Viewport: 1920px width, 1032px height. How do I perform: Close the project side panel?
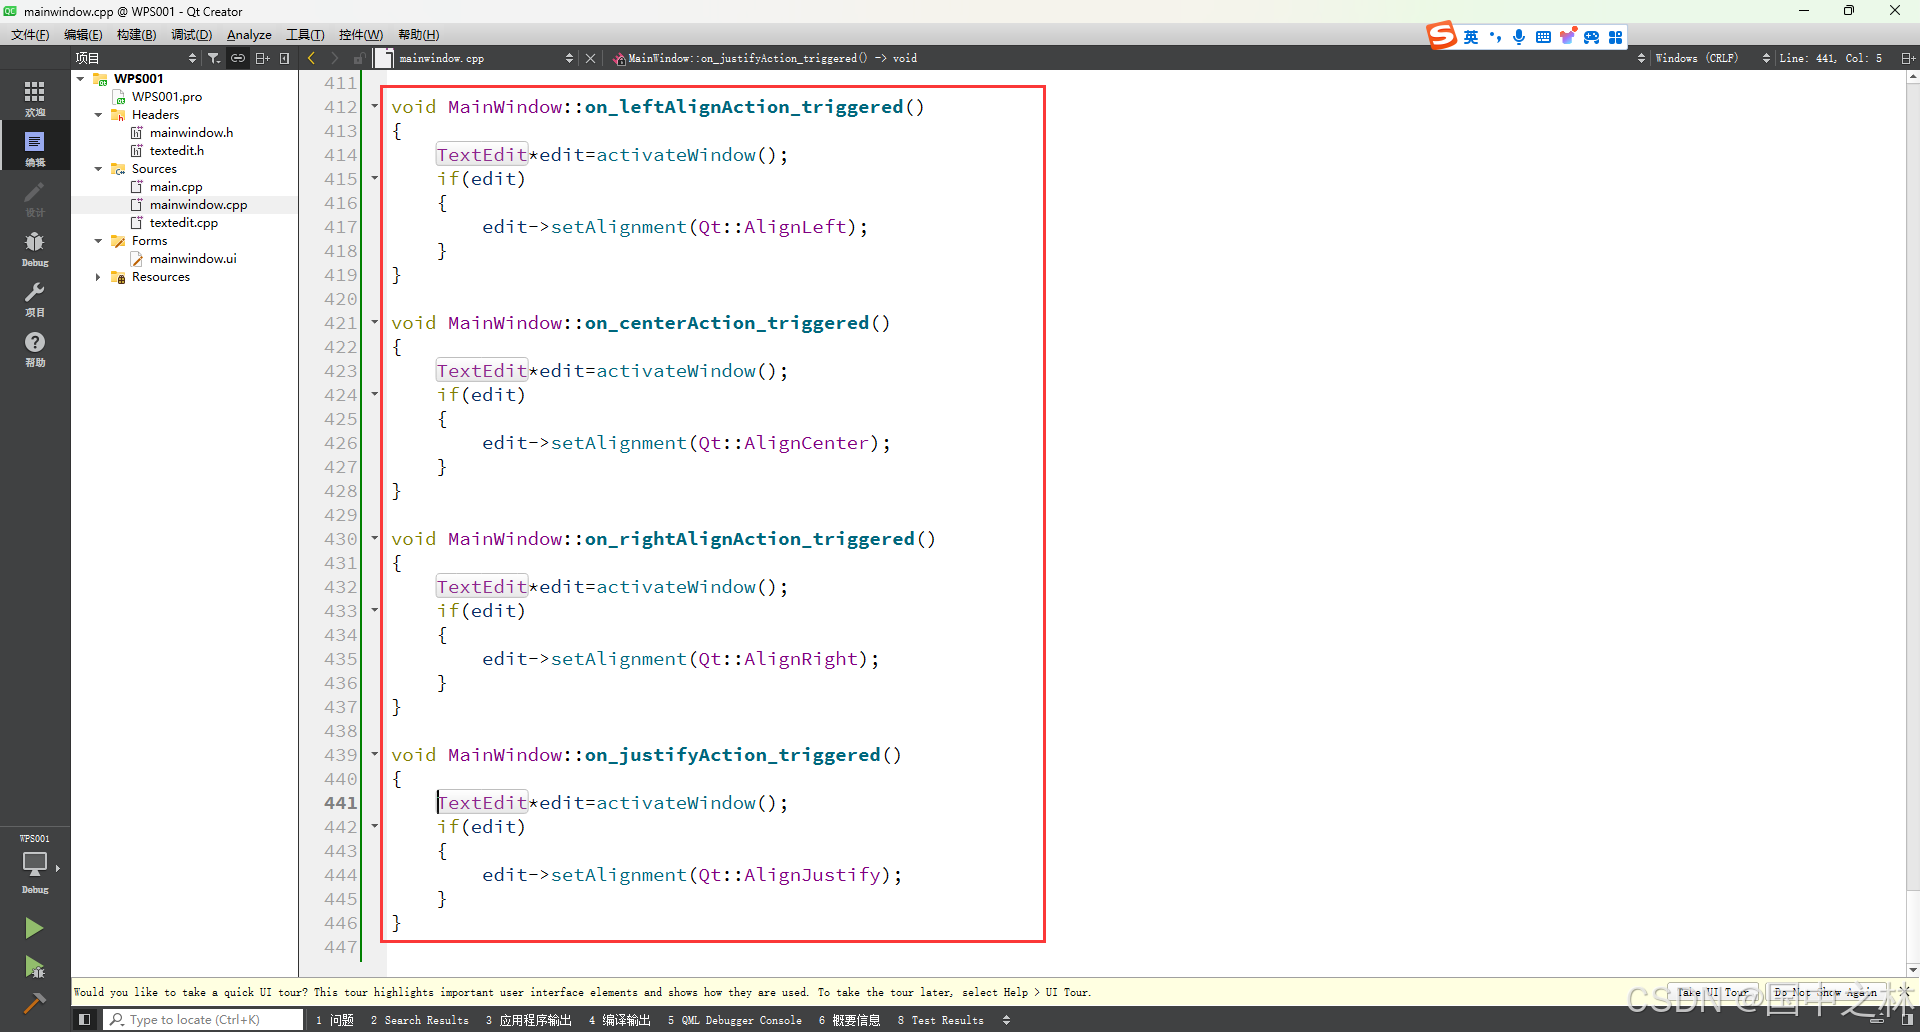(x=285, y=58)
